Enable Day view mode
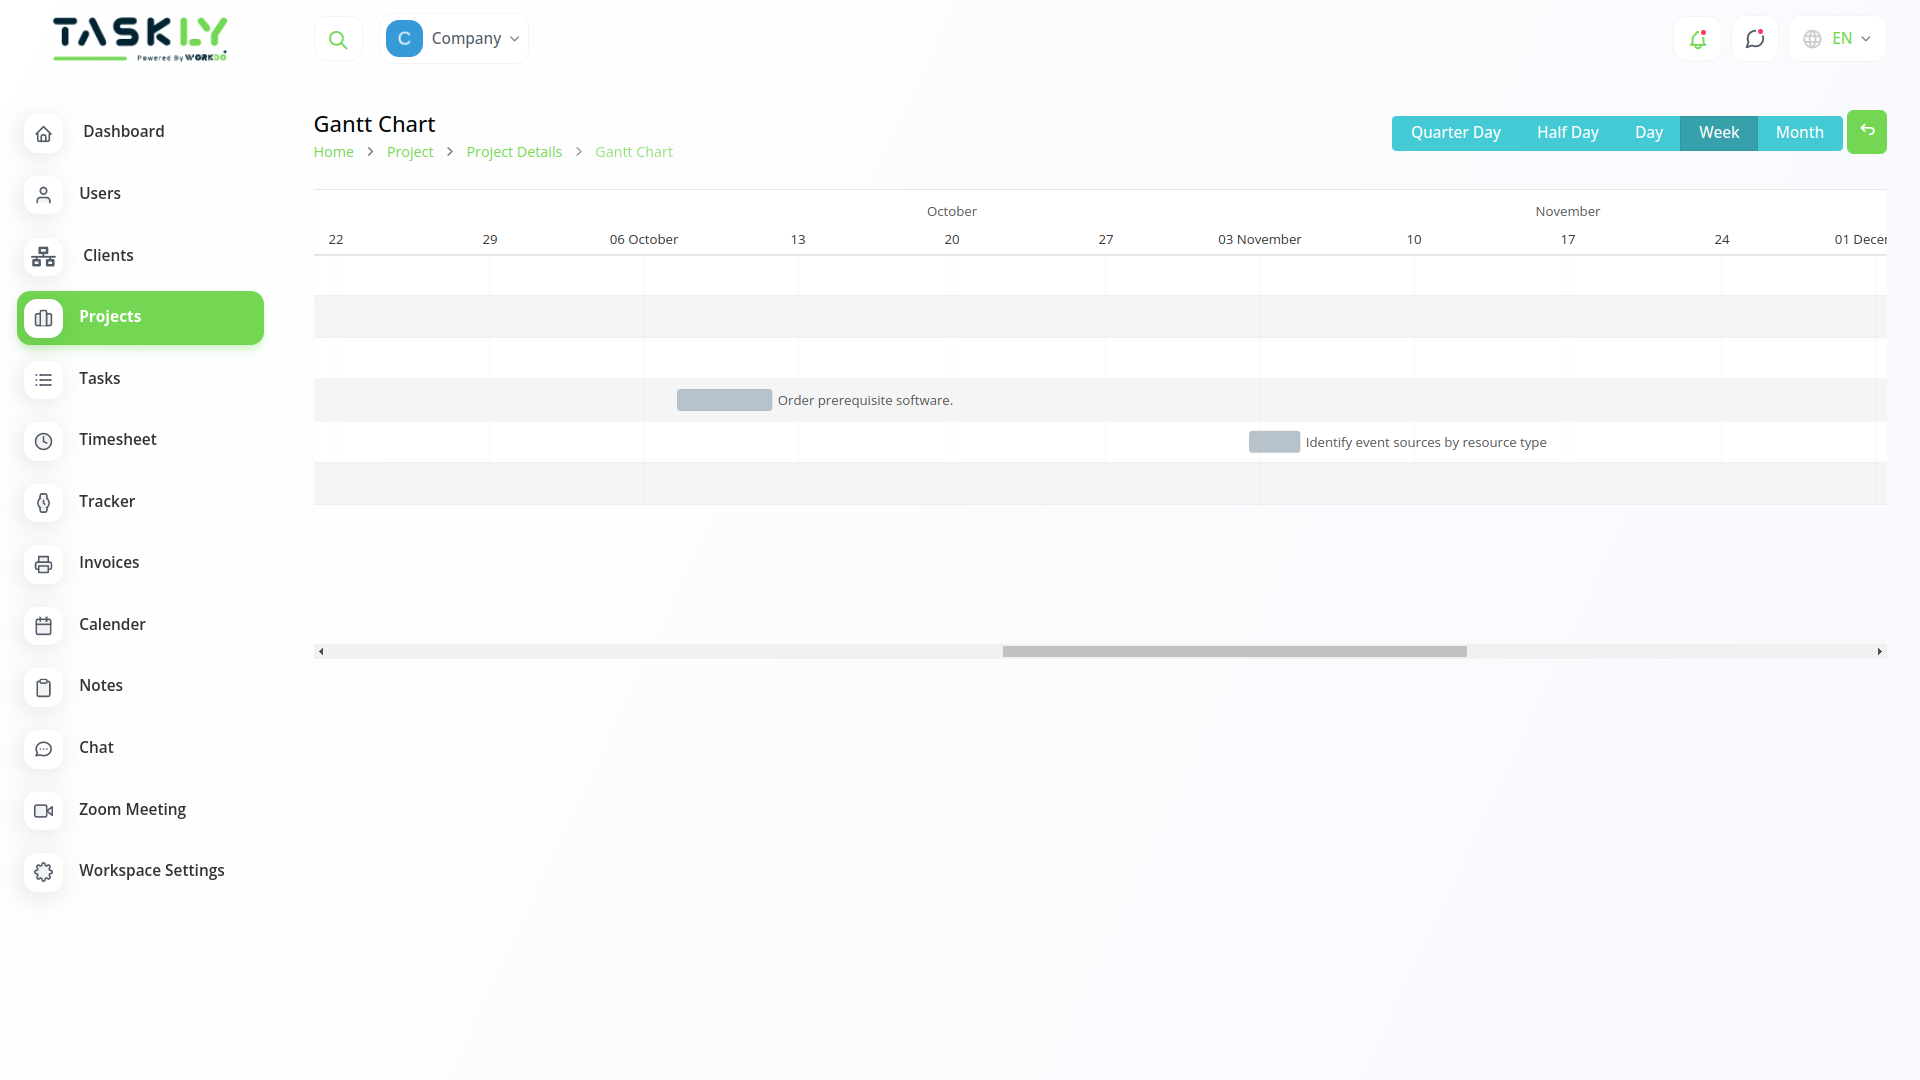The height and width of the screenshot is (1080, 1920). point(1650,132)
